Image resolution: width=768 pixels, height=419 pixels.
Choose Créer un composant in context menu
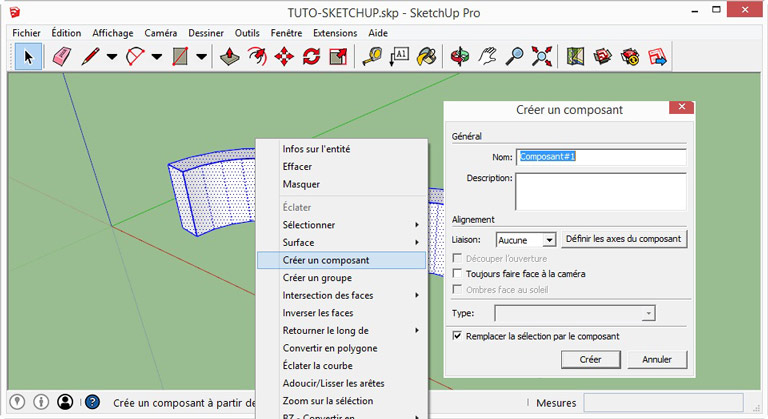(x=342, y=260)
